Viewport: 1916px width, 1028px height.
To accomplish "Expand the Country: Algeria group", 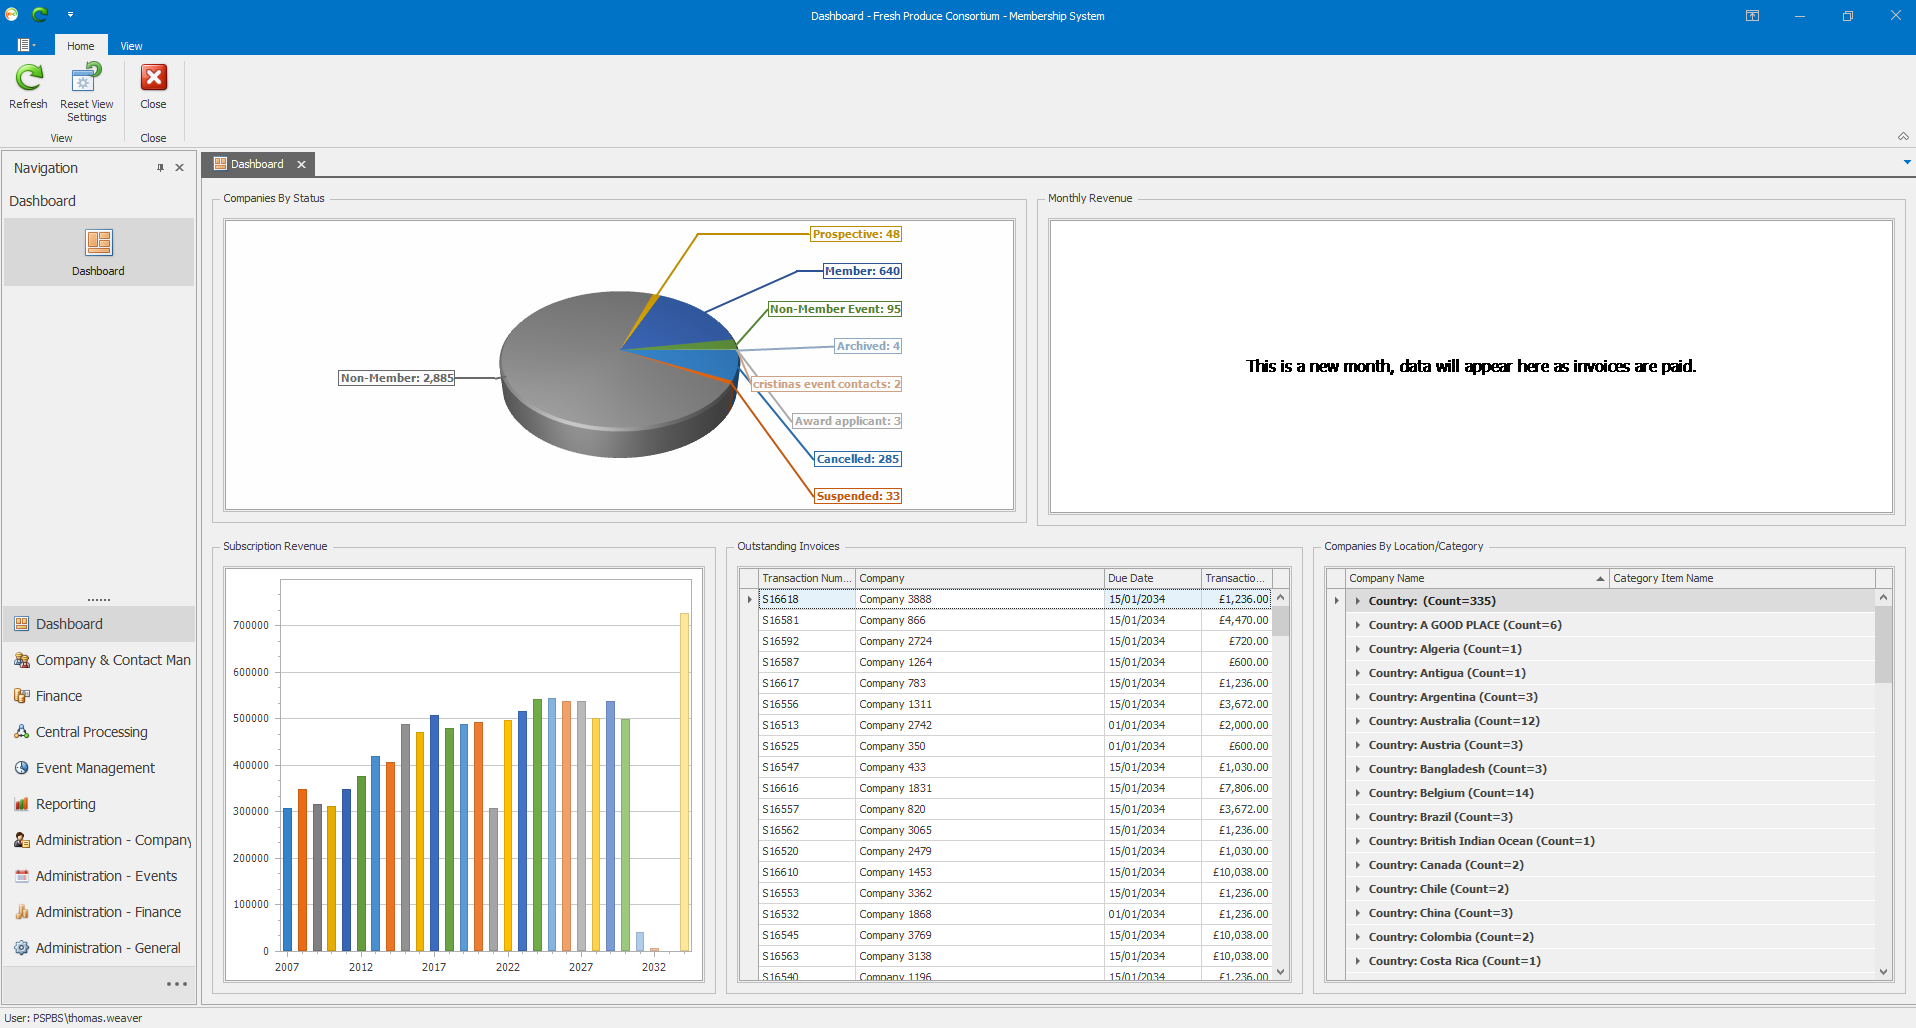I will tap(1357, 649).
